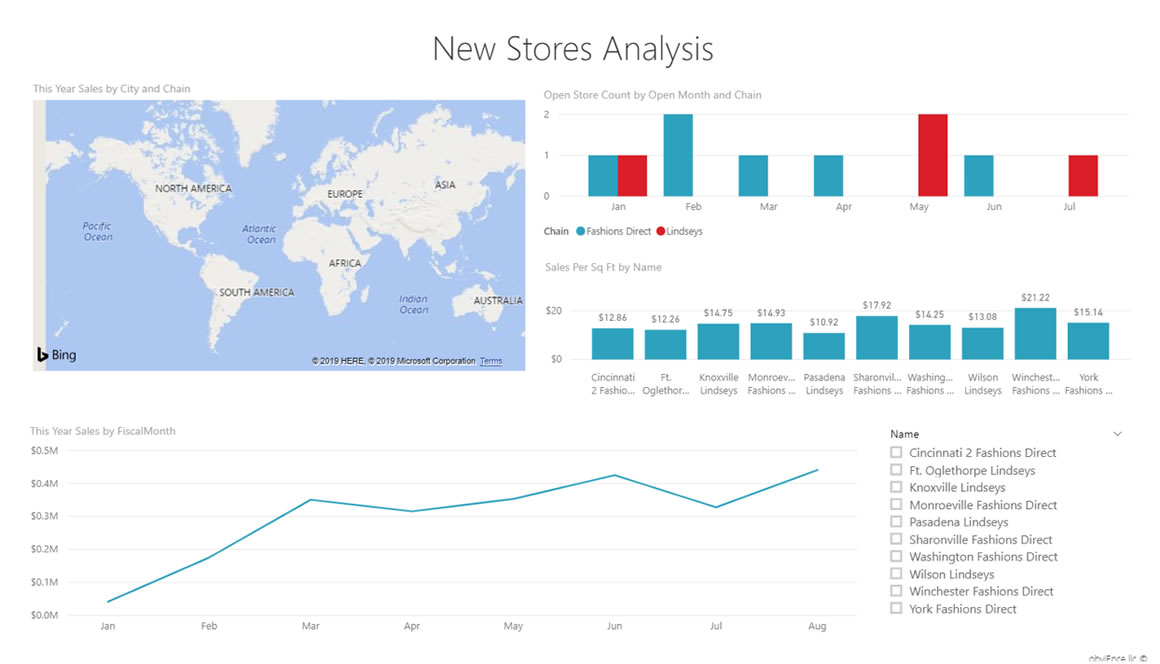The width and height of the screenshot is (1160, 664).
Task: Click the Sharonville $17.92 sales bar
Action: point(877,338)
